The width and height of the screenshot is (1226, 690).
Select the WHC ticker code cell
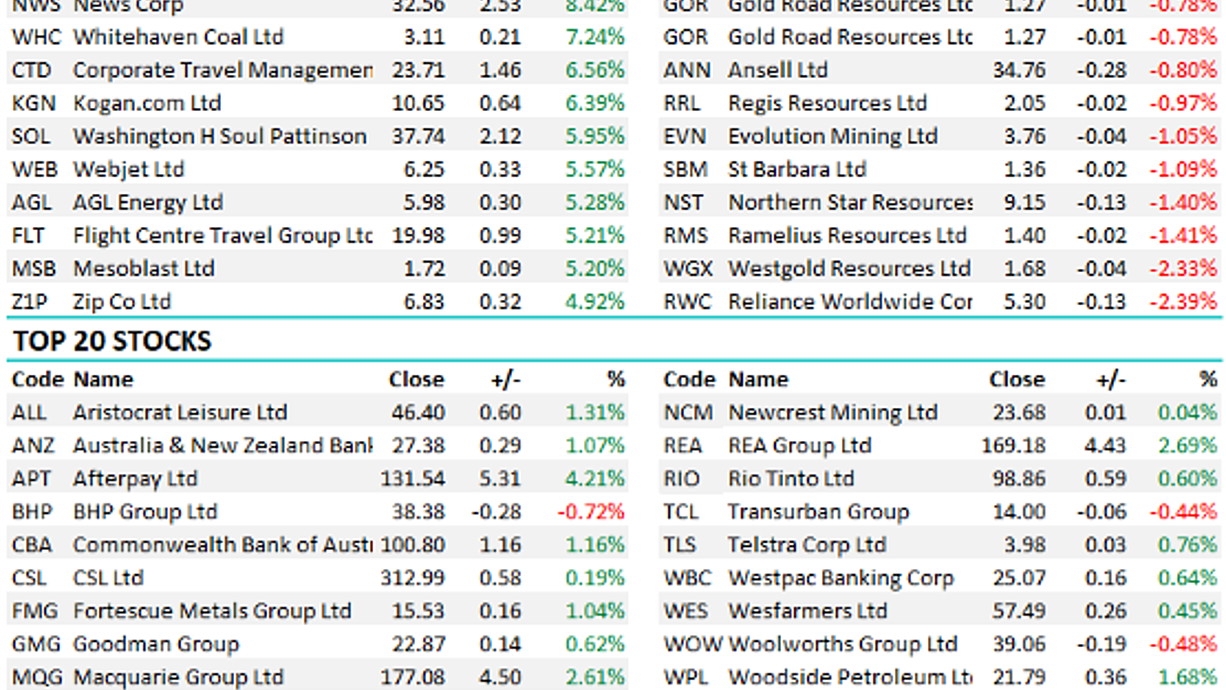coord(36,37)
